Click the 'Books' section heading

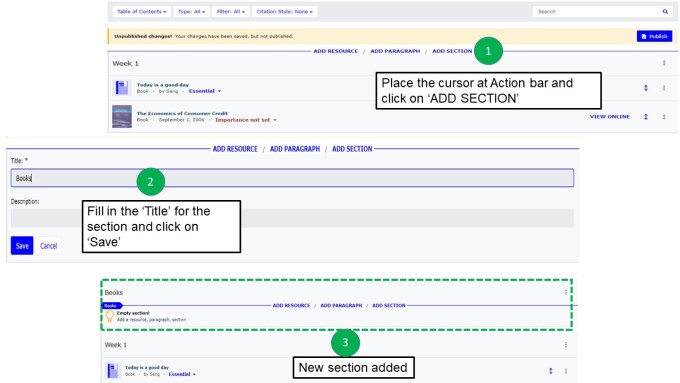(x=114, y=293)
